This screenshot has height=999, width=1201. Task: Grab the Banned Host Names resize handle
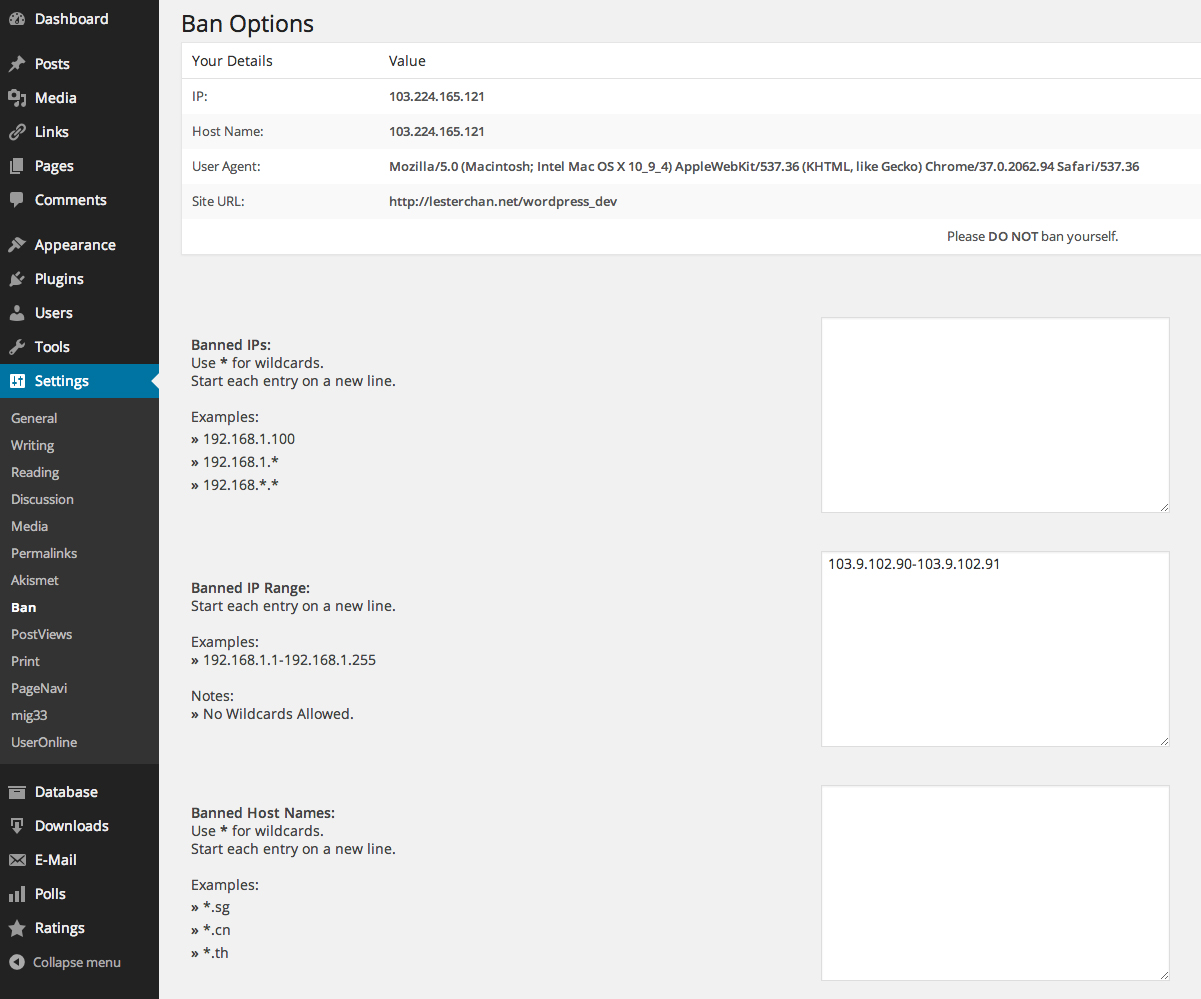coord(1164,975)
